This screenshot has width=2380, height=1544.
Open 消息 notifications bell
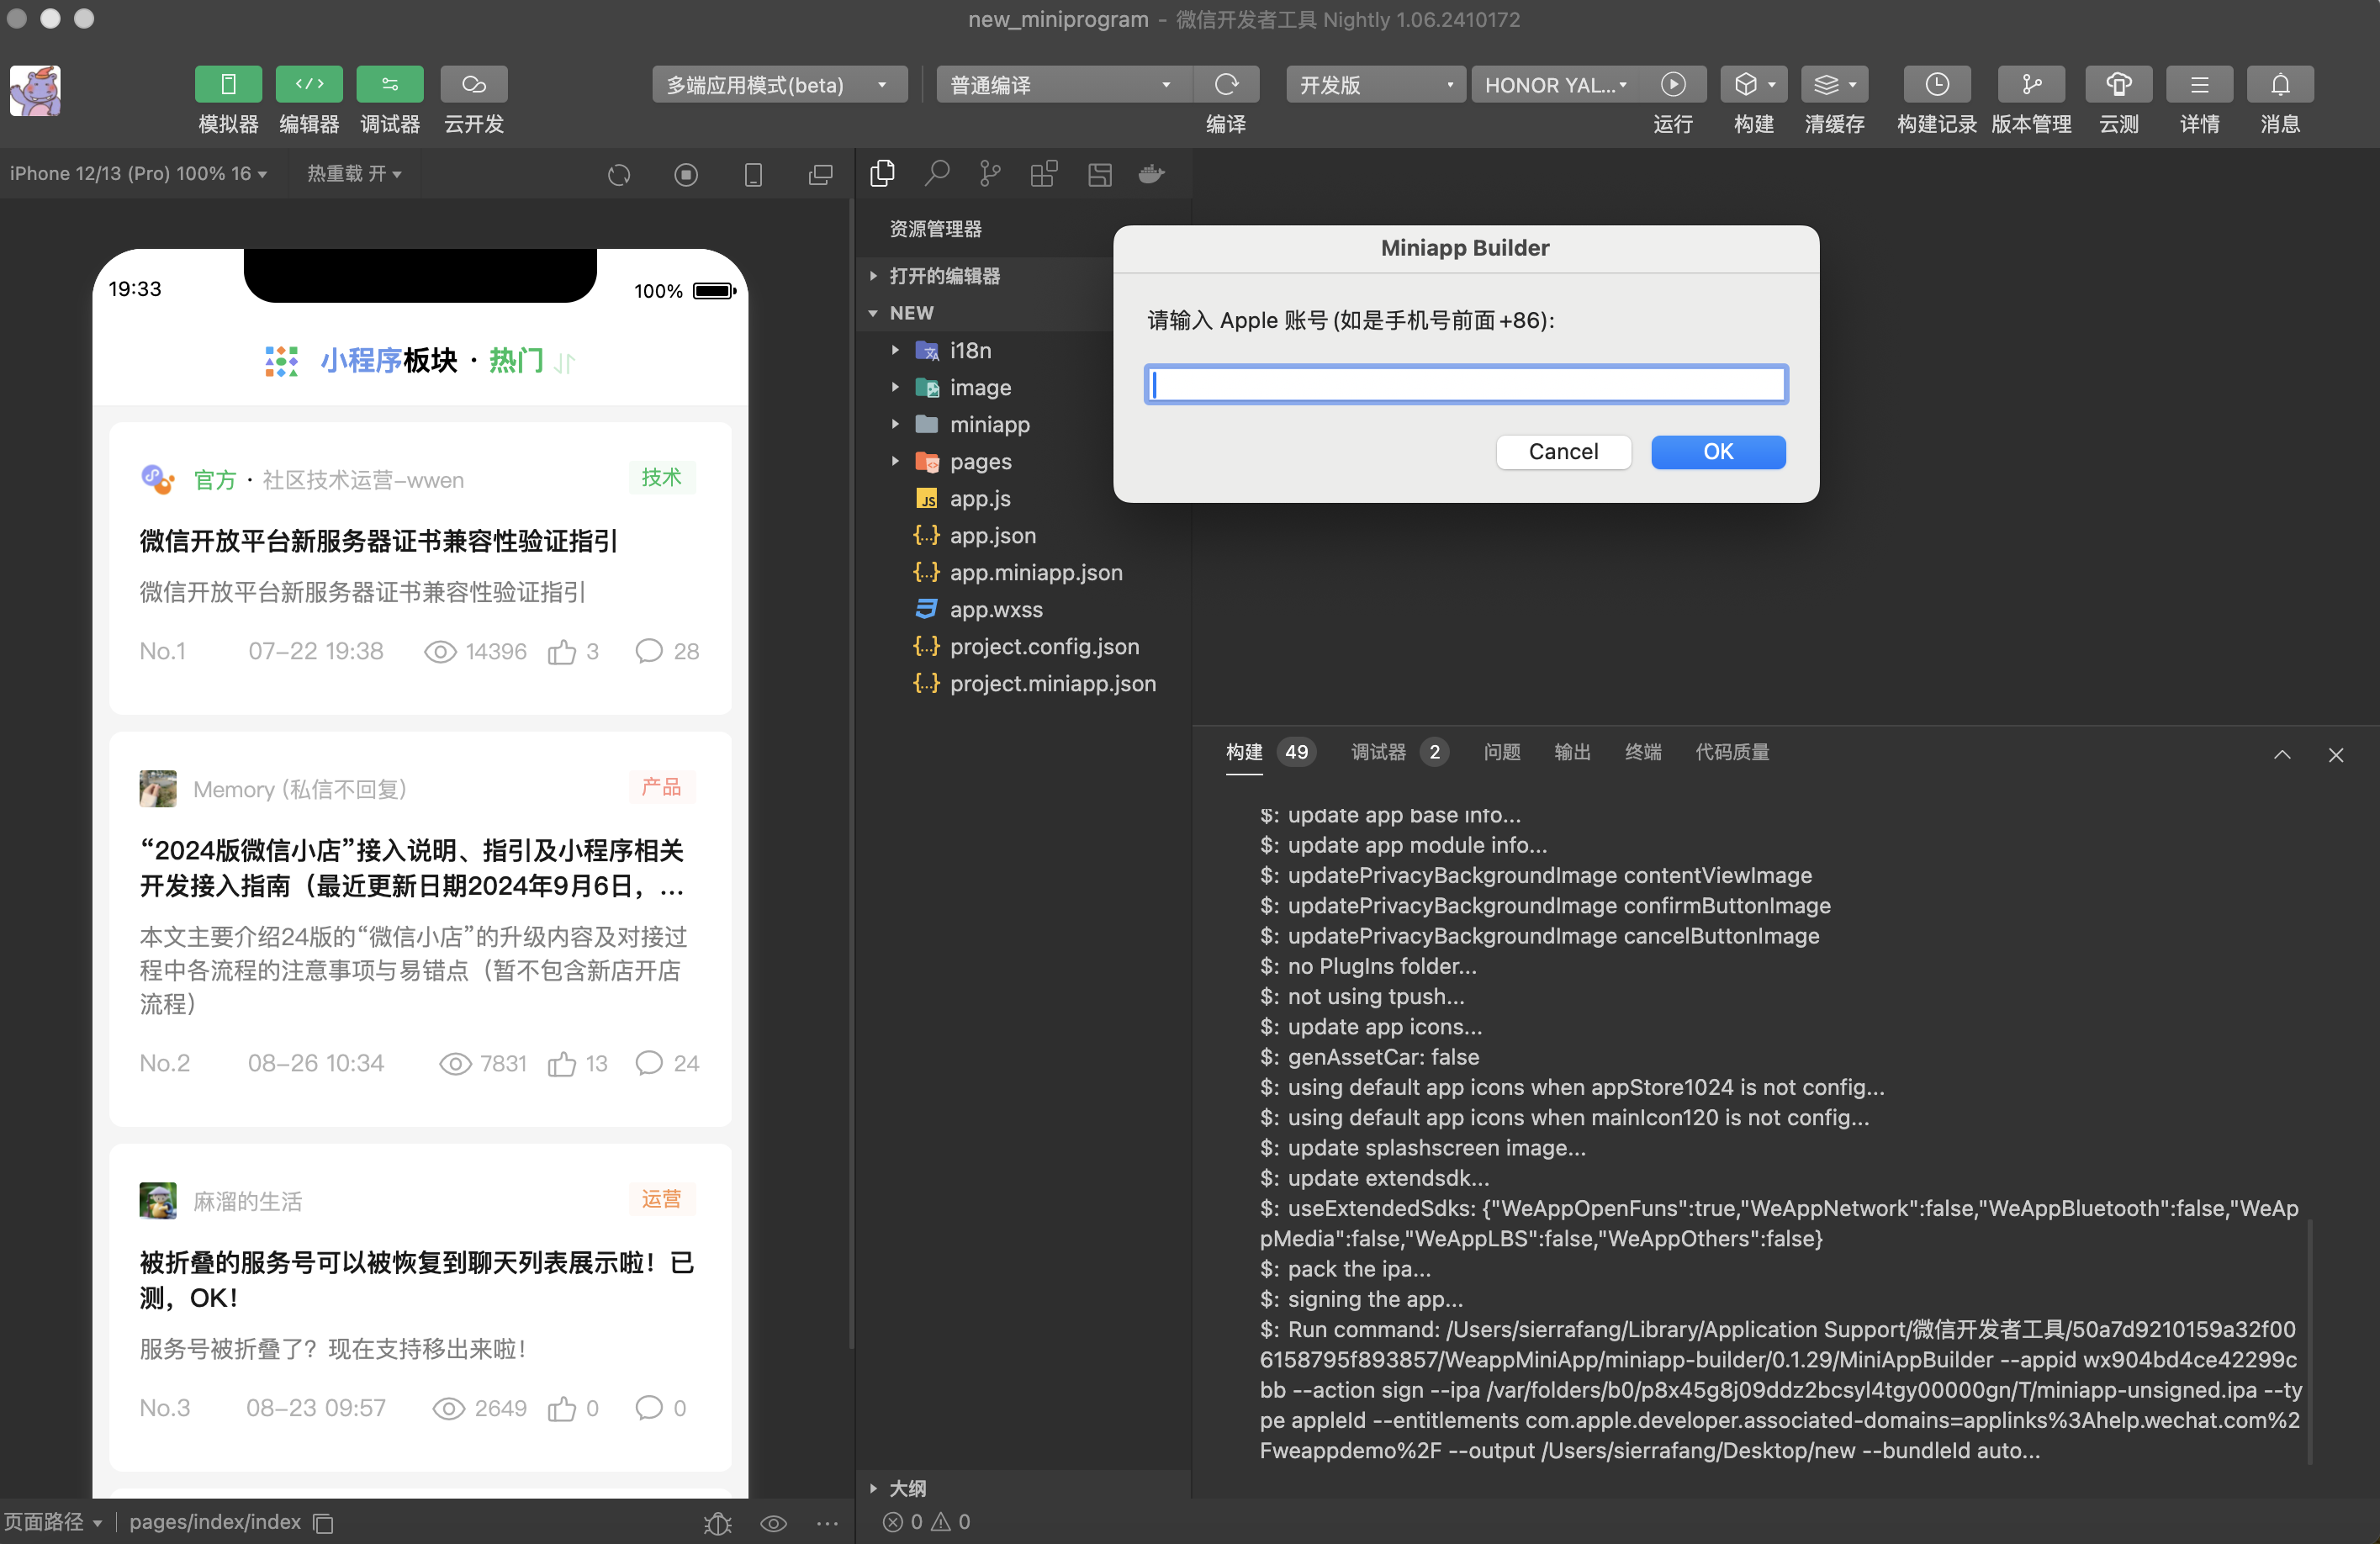coord(2280,85)
